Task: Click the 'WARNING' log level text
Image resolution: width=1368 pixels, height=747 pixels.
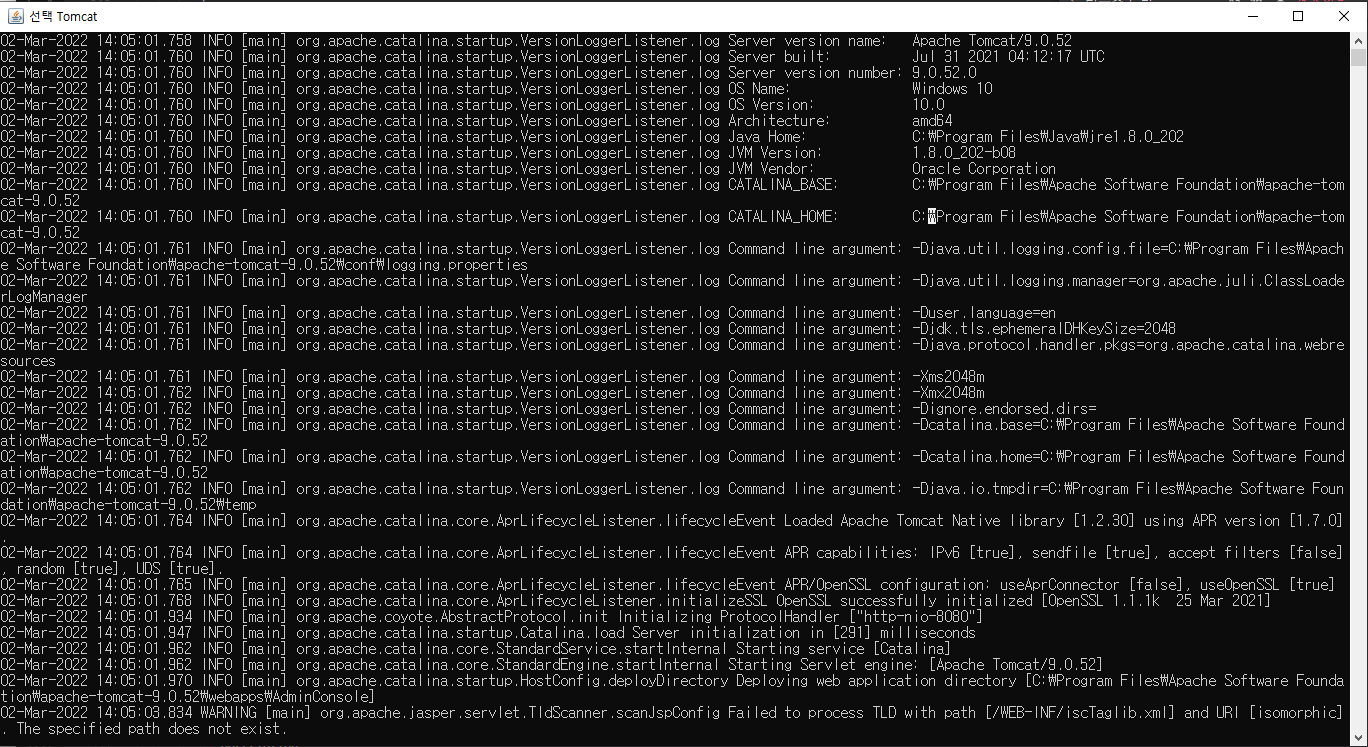Action: click(x=228, y=713)
